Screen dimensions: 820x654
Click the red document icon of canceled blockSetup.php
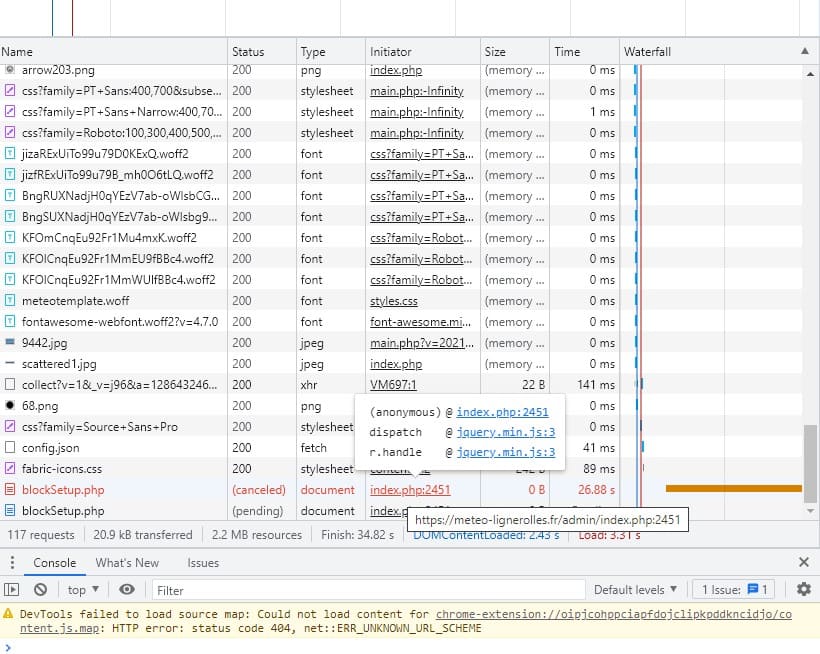[10, 489]
